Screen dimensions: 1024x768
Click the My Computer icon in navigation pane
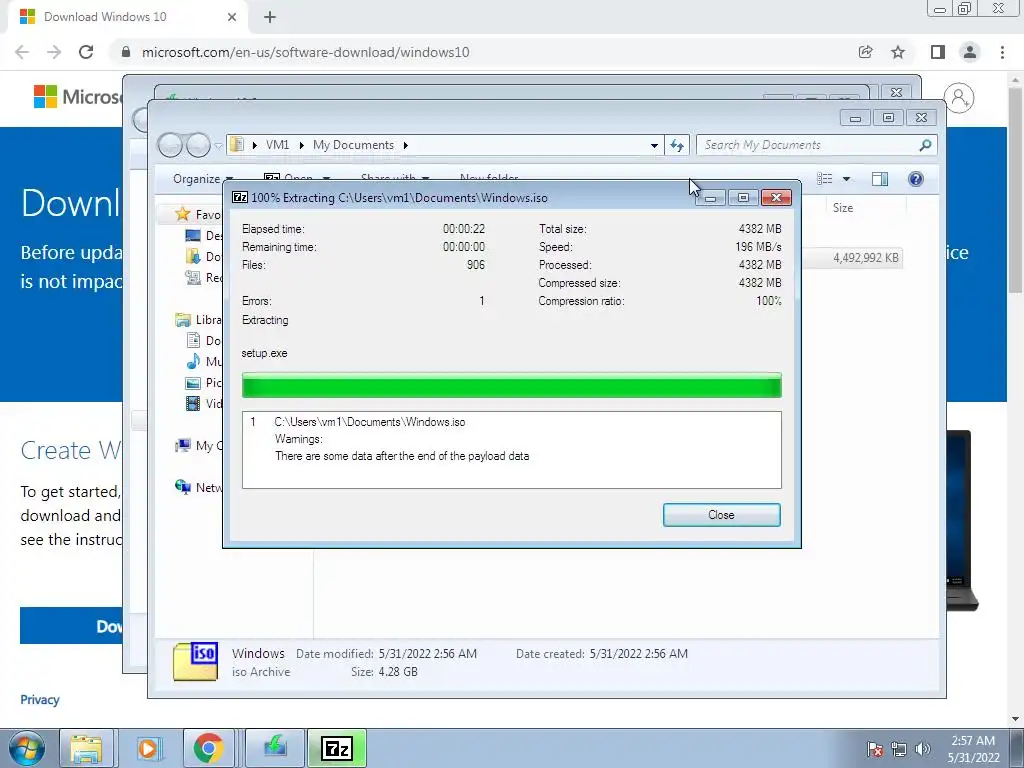[x=183, y=445]
